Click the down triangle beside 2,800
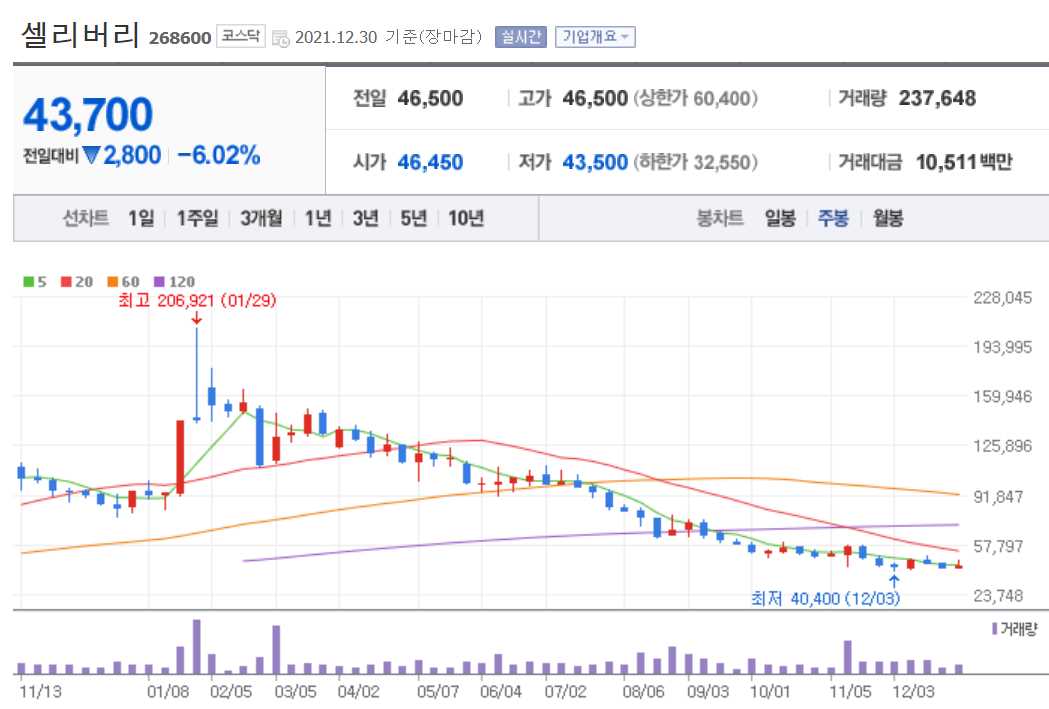 [x=91, y=156]
